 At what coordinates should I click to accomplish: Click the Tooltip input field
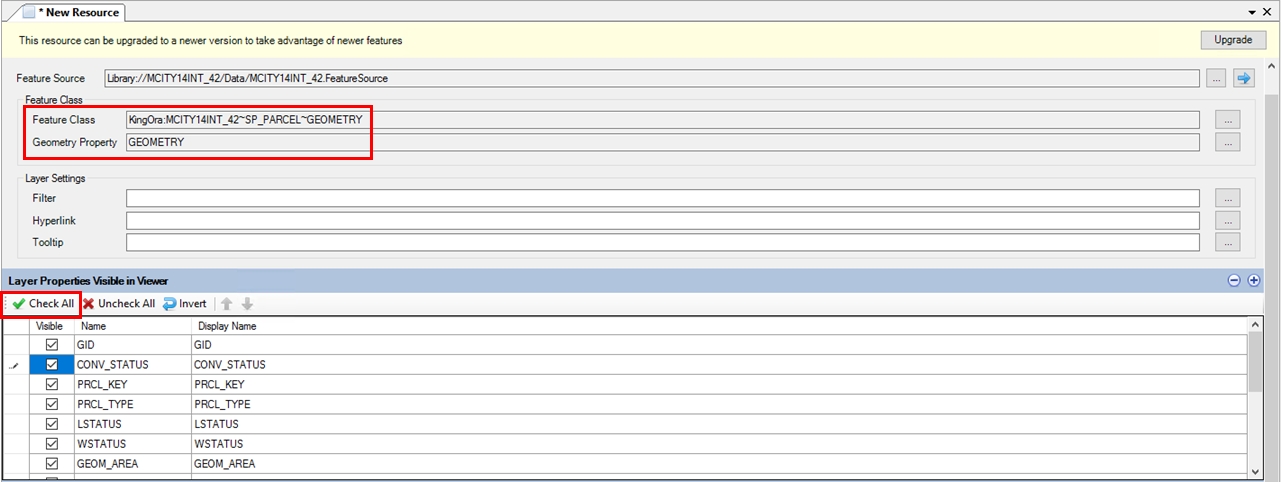[662, 242]
